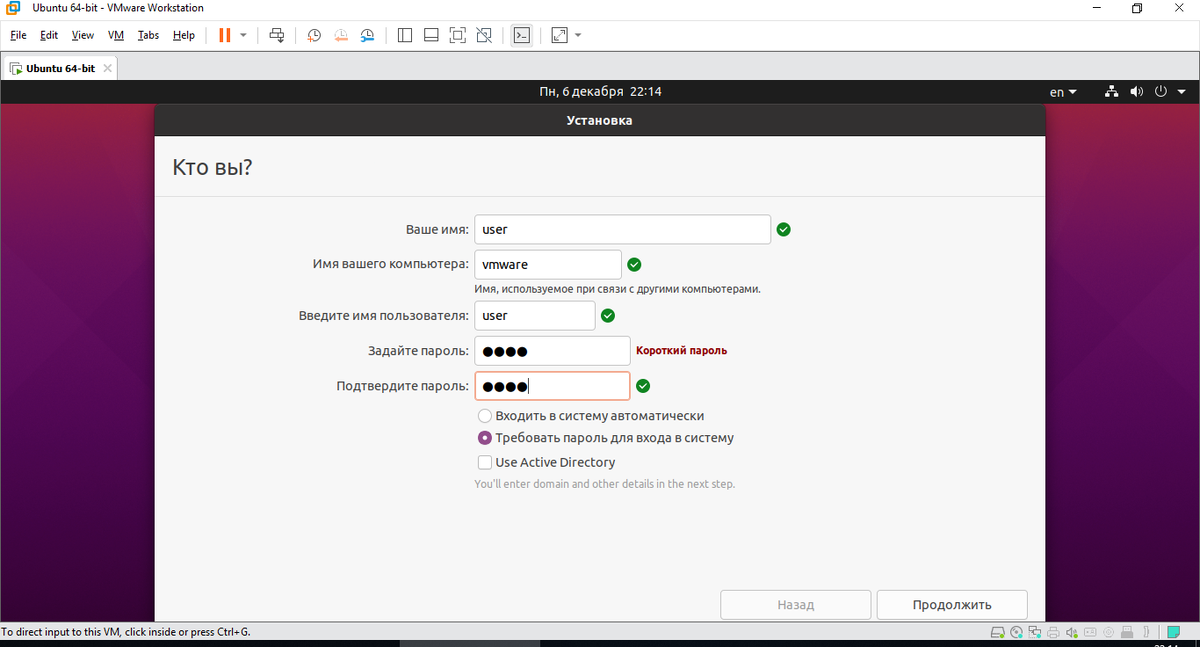
Task: Select 'Требовать пароль для входа' radio button
Action: tap(485, 438)
